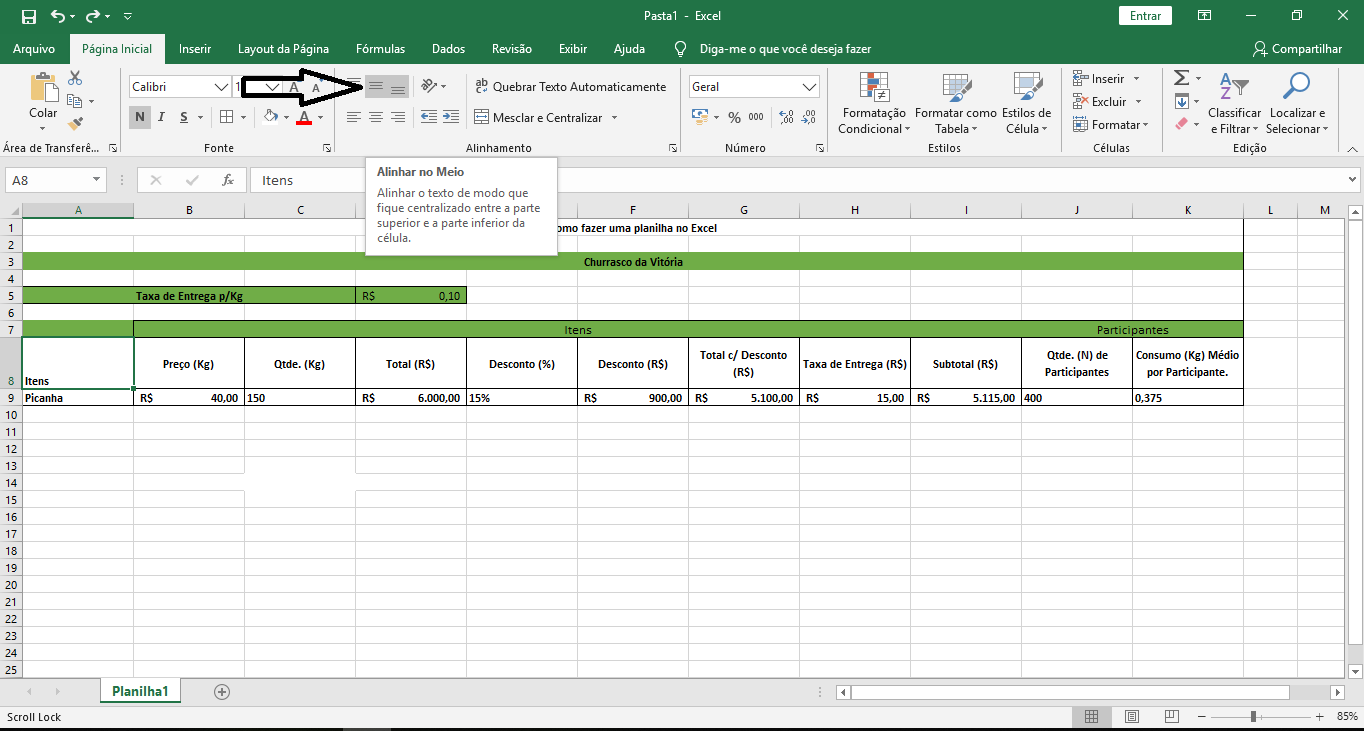Click the Name Box showing A8

click(48, 180)
